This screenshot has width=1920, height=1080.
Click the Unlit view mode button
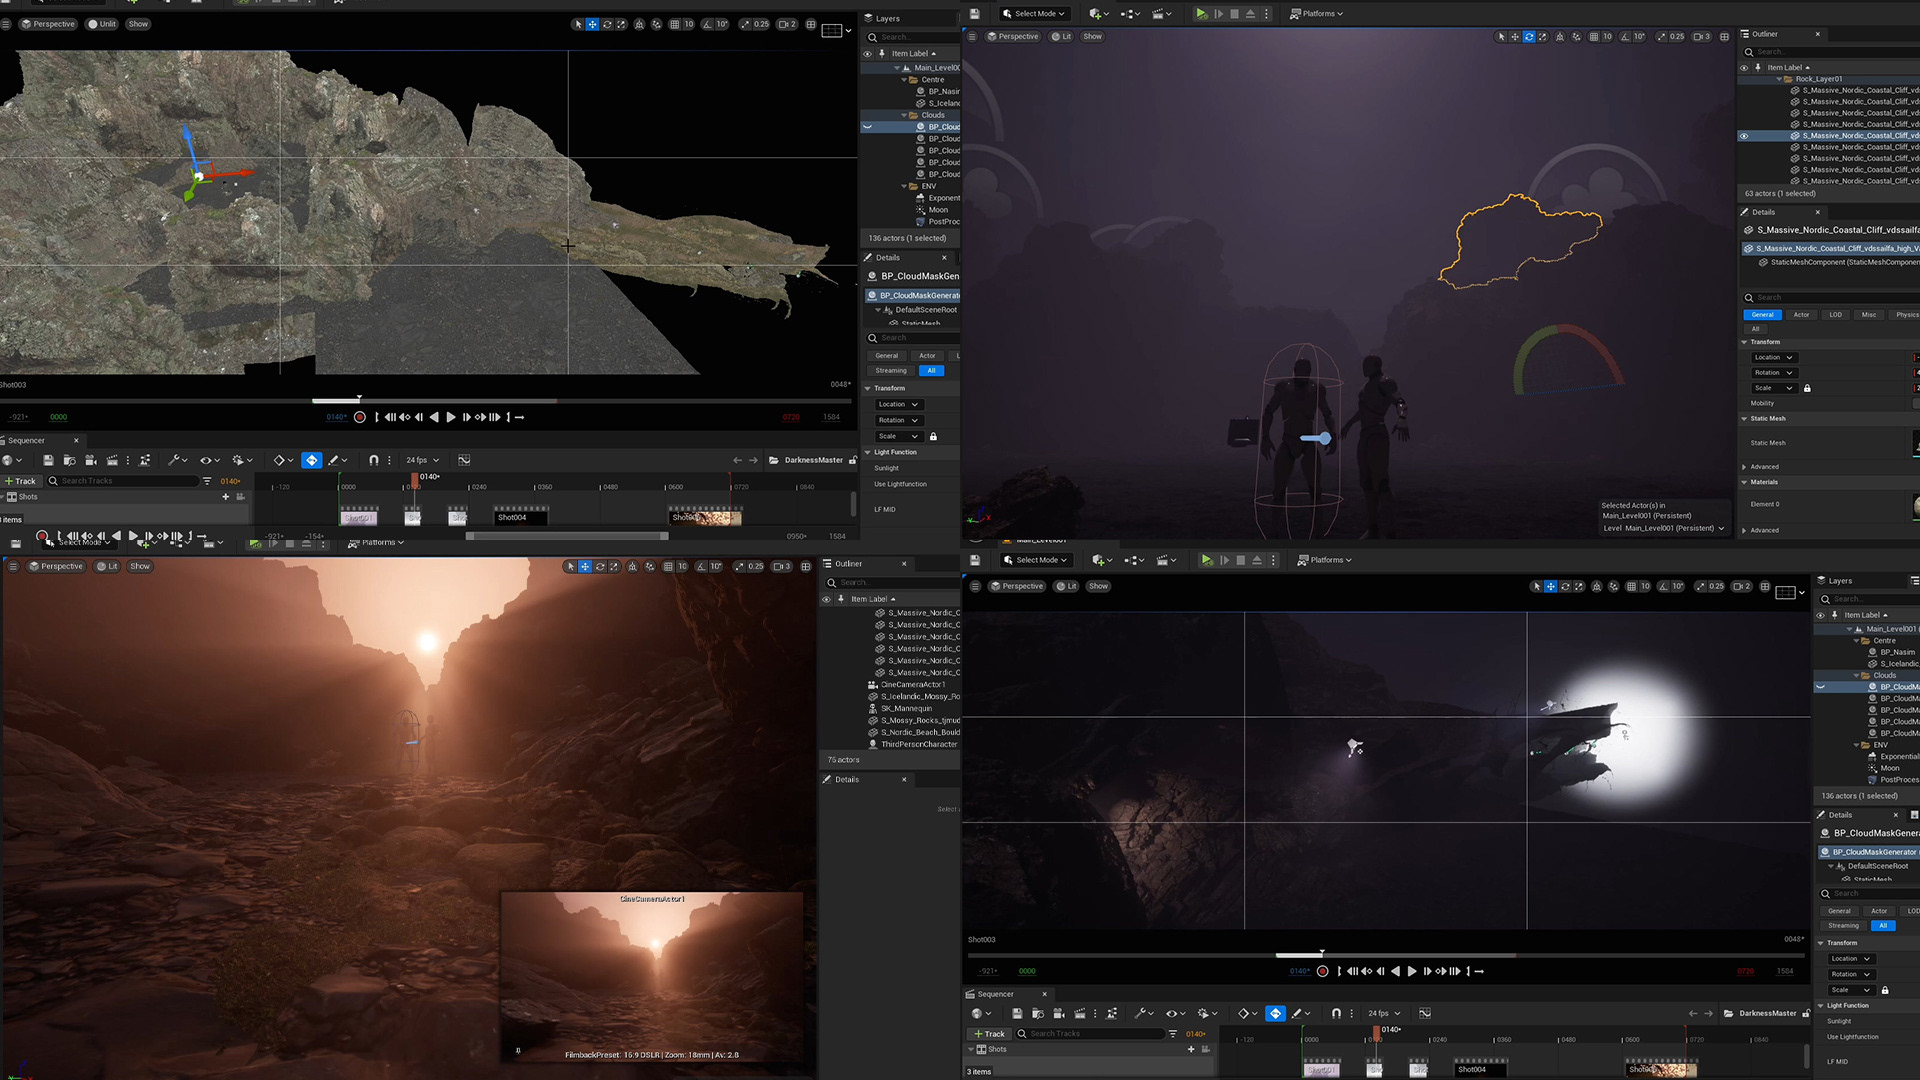click(101, 24)
